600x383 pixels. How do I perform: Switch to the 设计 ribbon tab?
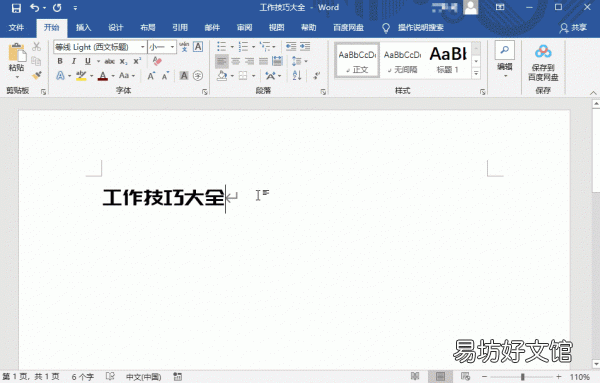pyautogui.click(x=116, y=28)
